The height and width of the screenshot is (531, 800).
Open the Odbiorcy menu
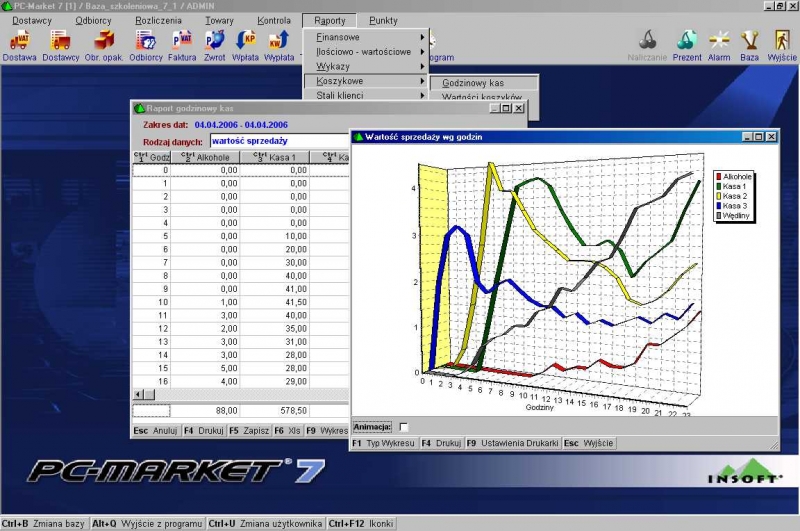(x=93, y=20)
